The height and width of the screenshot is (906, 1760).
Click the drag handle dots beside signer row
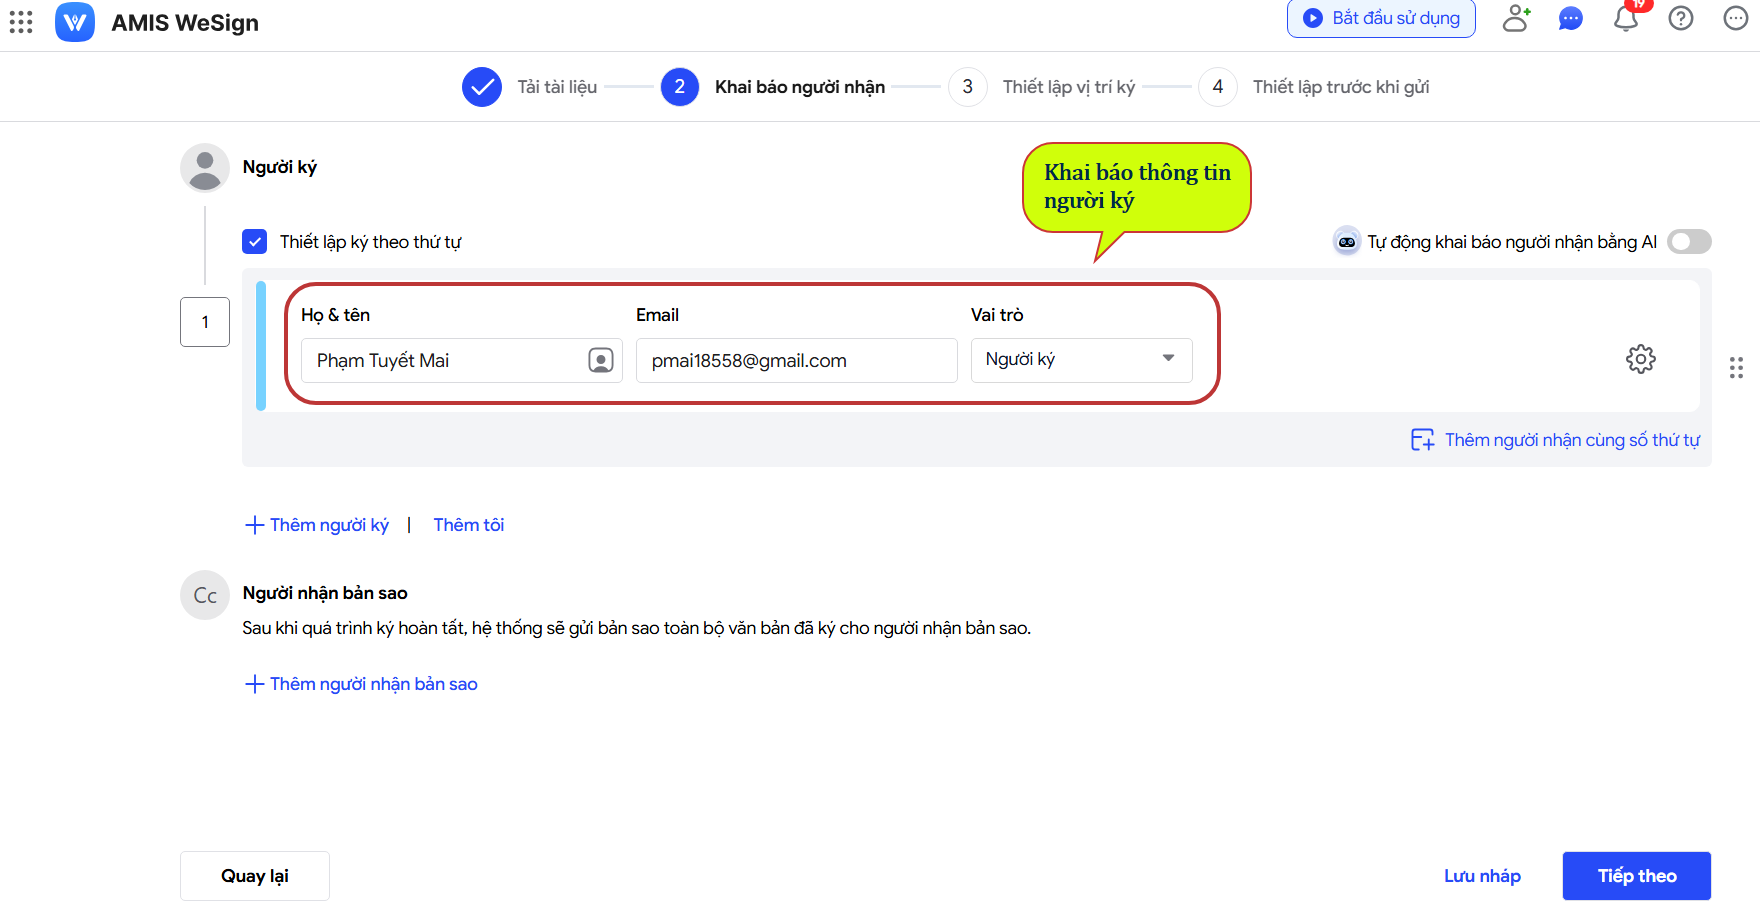point(1736,368)
